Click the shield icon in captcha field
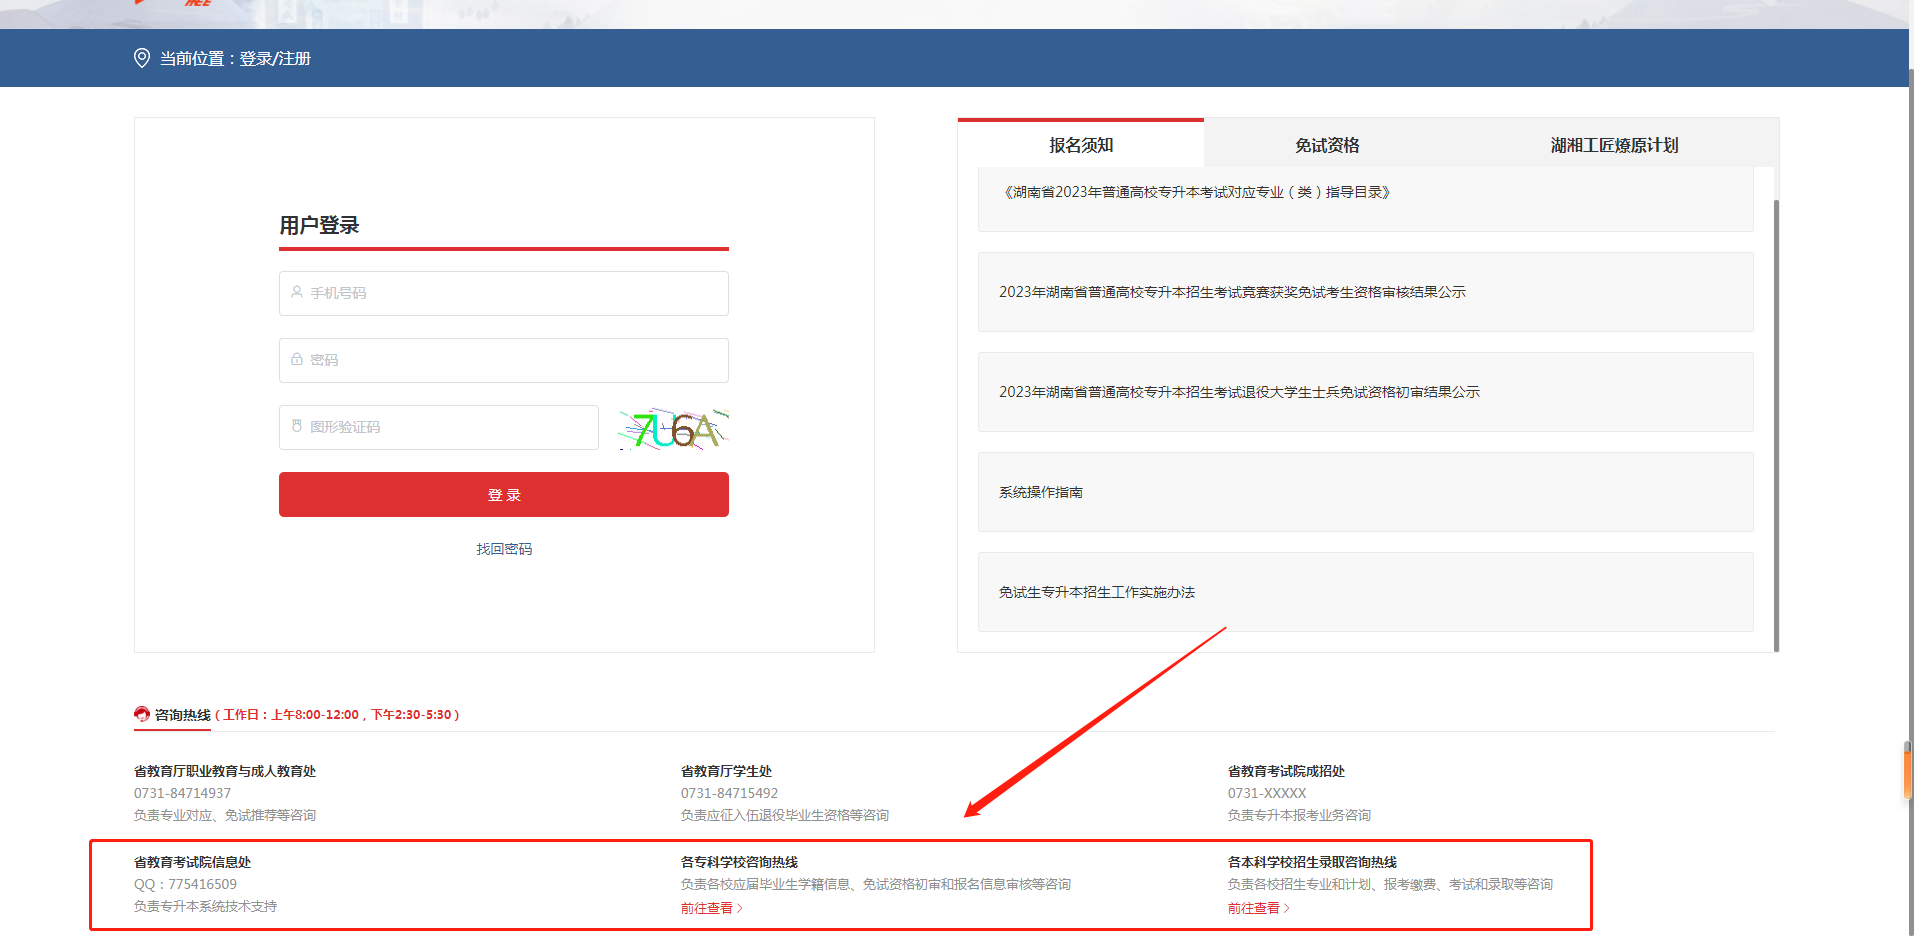 point(297,426)
